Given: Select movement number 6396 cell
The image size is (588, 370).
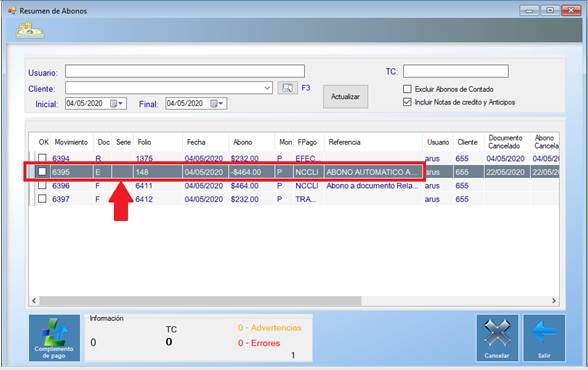Looking at the screenshot, I should point(61,186).
